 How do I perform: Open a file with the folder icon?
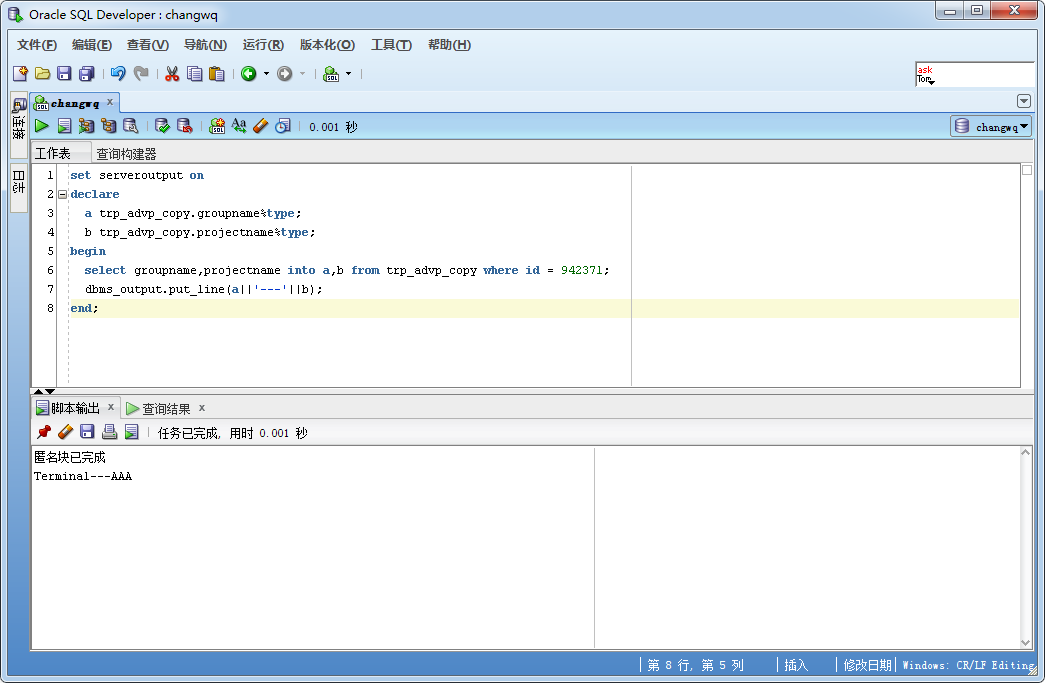coord(43,73)
